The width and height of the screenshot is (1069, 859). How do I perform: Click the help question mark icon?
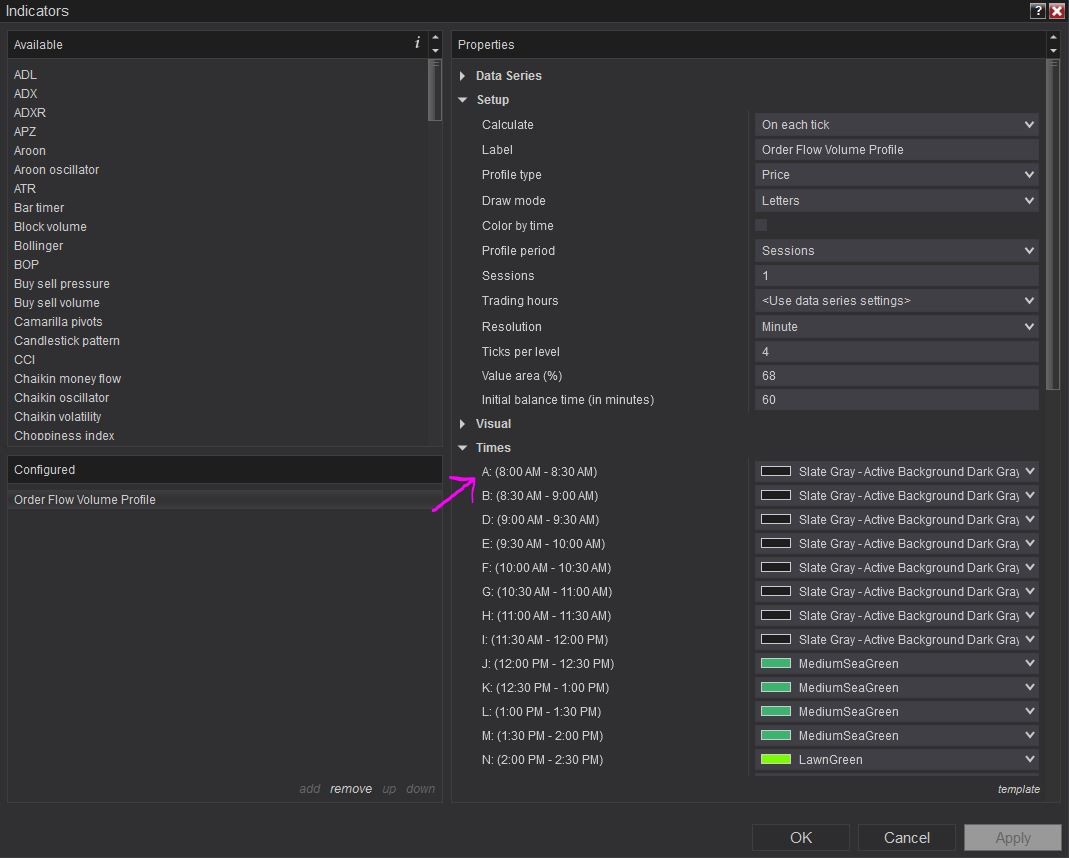tap(1037, 11)
